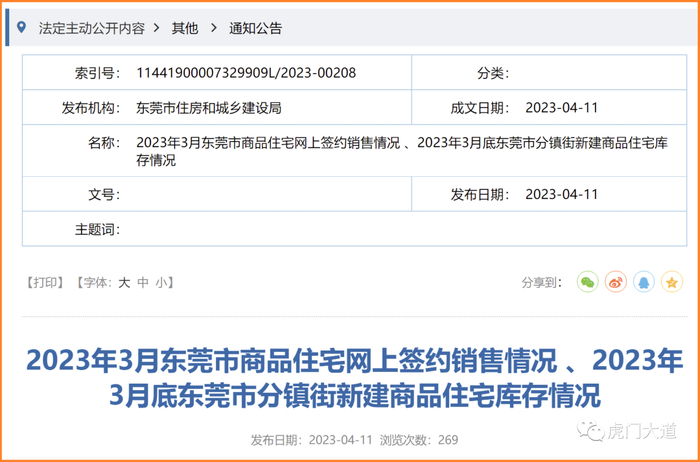Click the 分享到 label
The height and width of the screenshot is (462, 700).
point(542,283)
